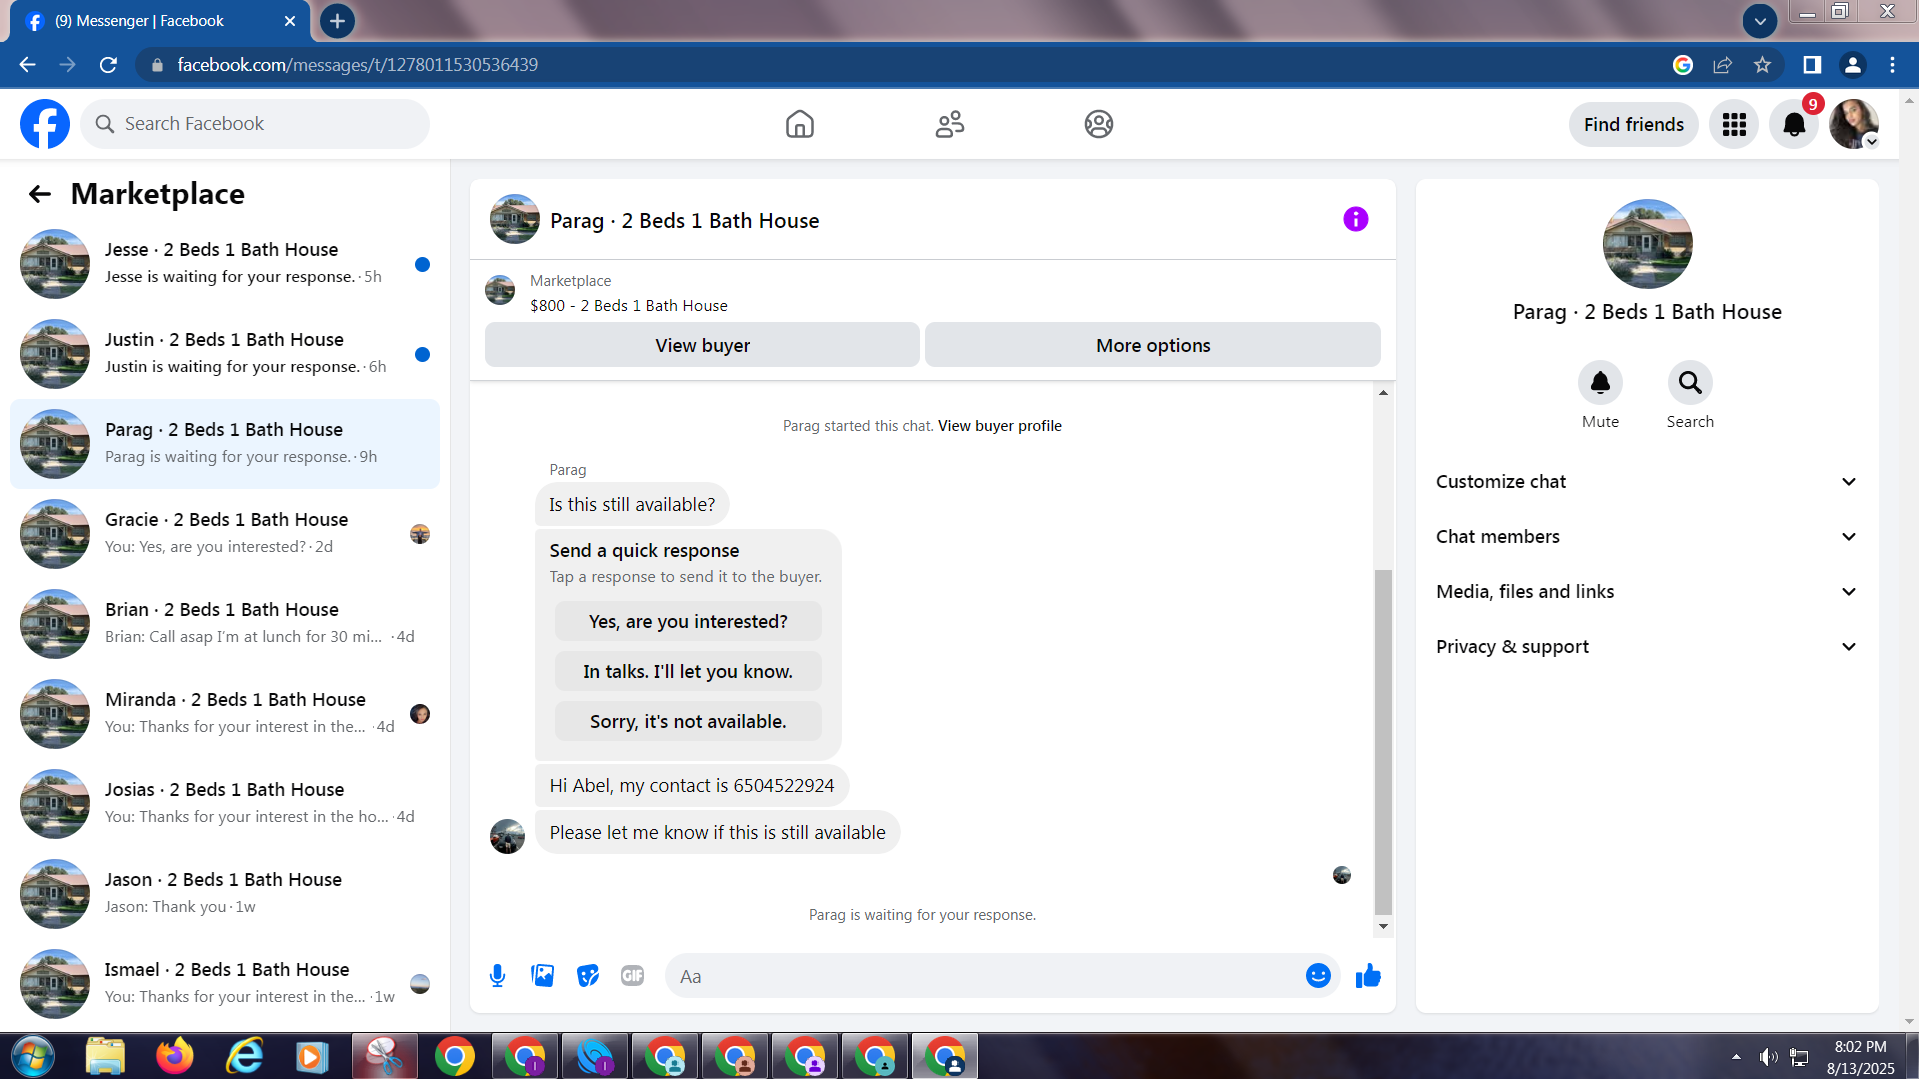Open Brian conversation in Marketplace list
This screenshot has height=1079, width=1919.
pos(225,624)
